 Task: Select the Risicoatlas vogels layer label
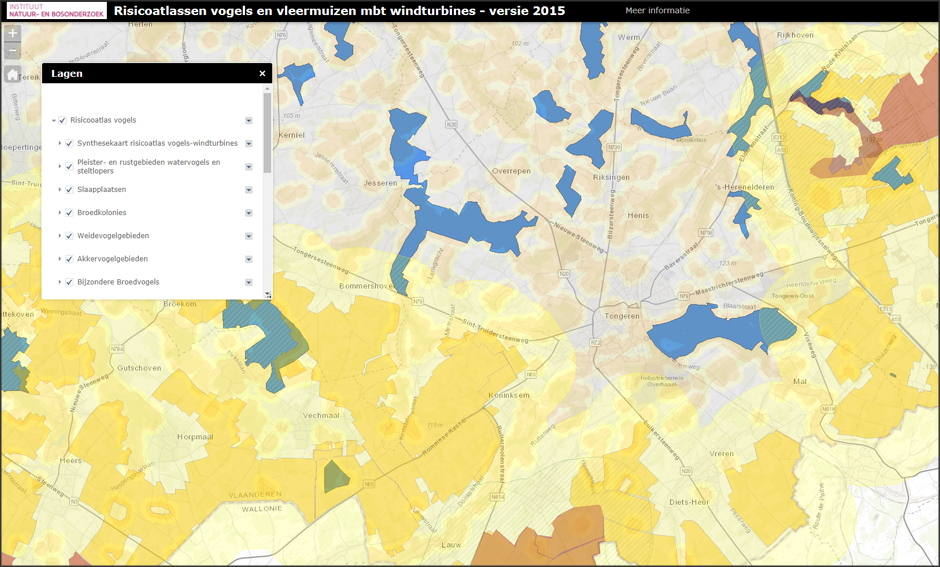pos(103,120)
